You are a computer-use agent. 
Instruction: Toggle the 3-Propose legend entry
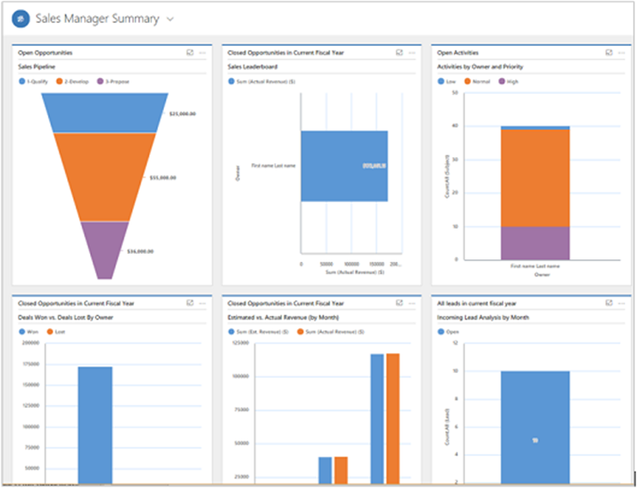[x=113, y=81]
